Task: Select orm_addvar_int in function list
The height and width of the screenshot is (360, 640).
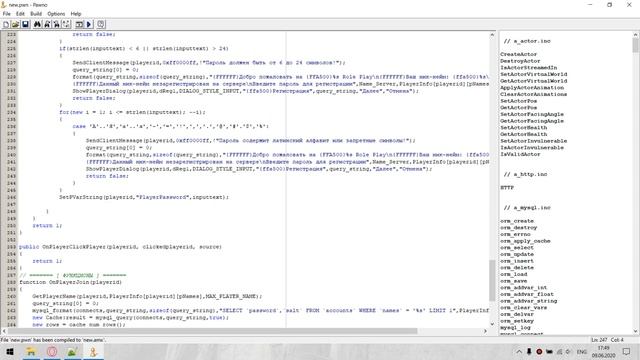Action: 523,288
